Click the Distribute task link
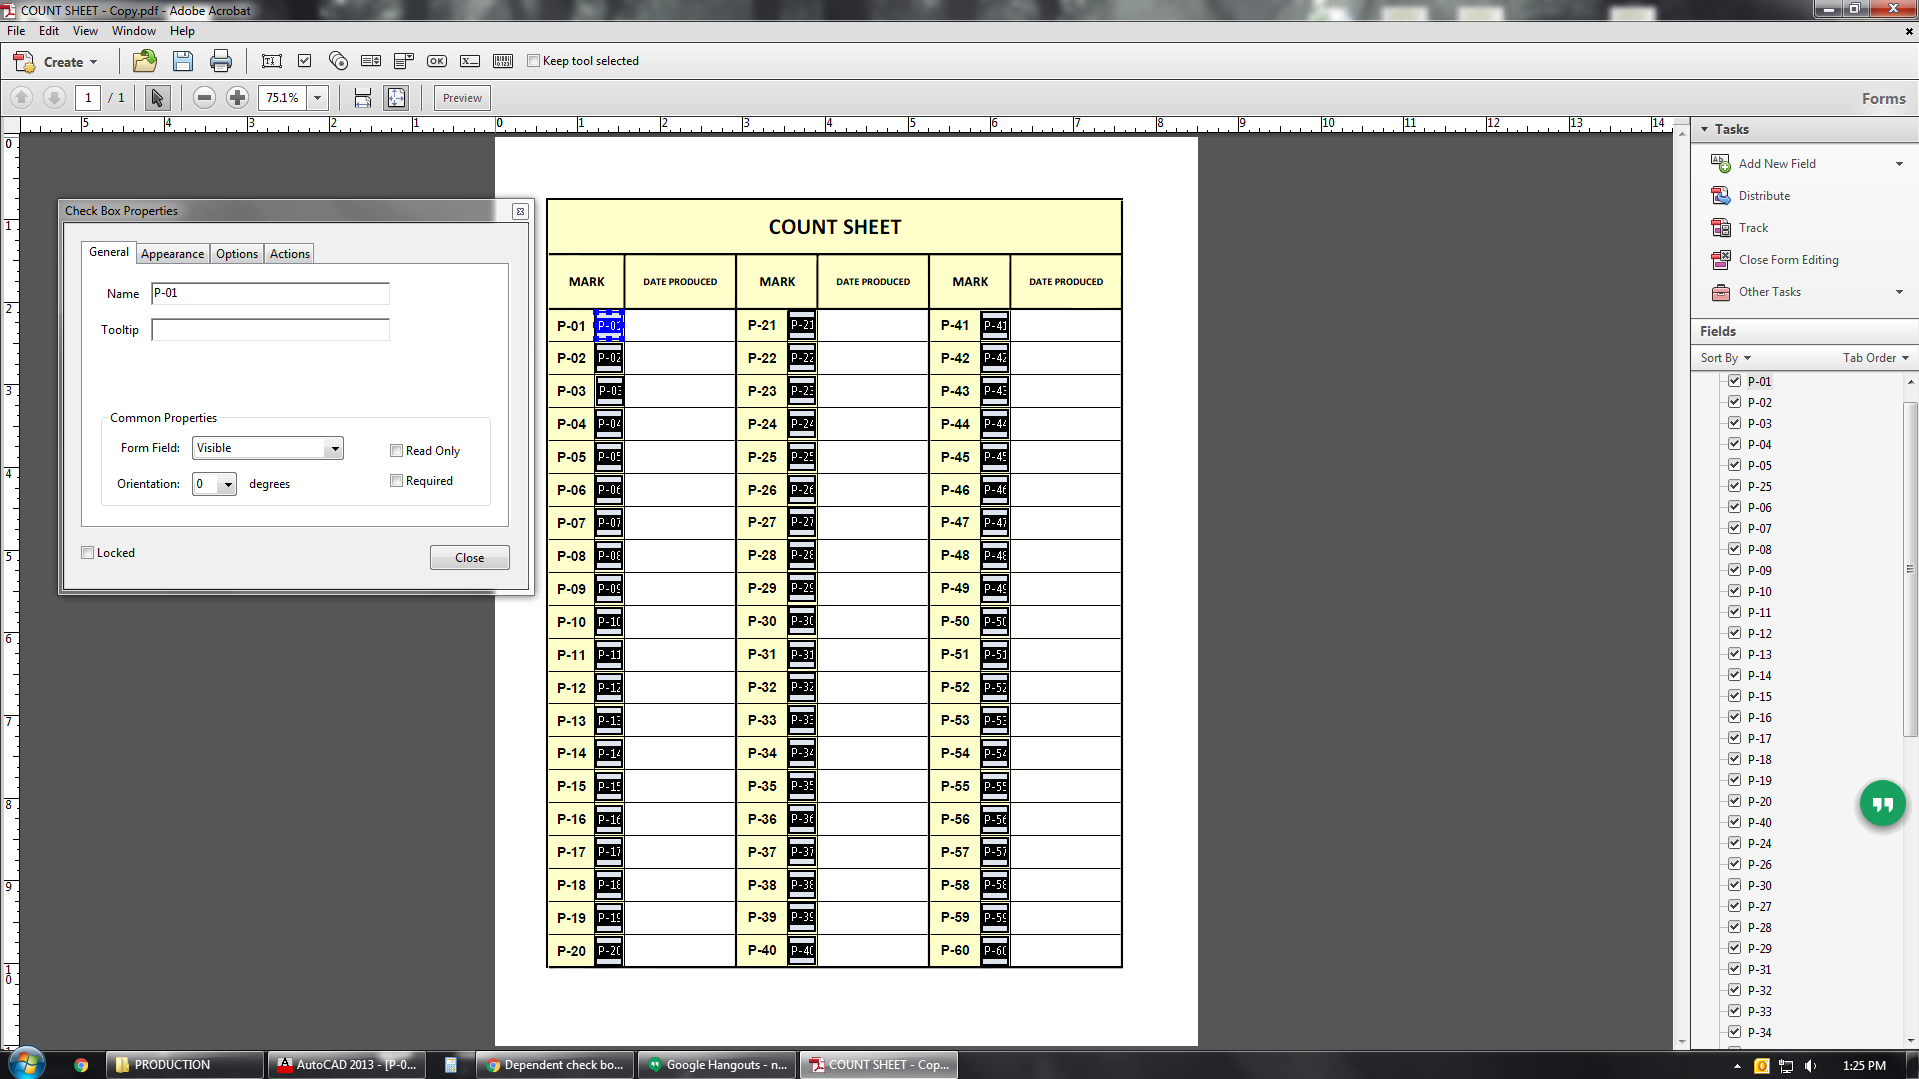 [1764, 195]
